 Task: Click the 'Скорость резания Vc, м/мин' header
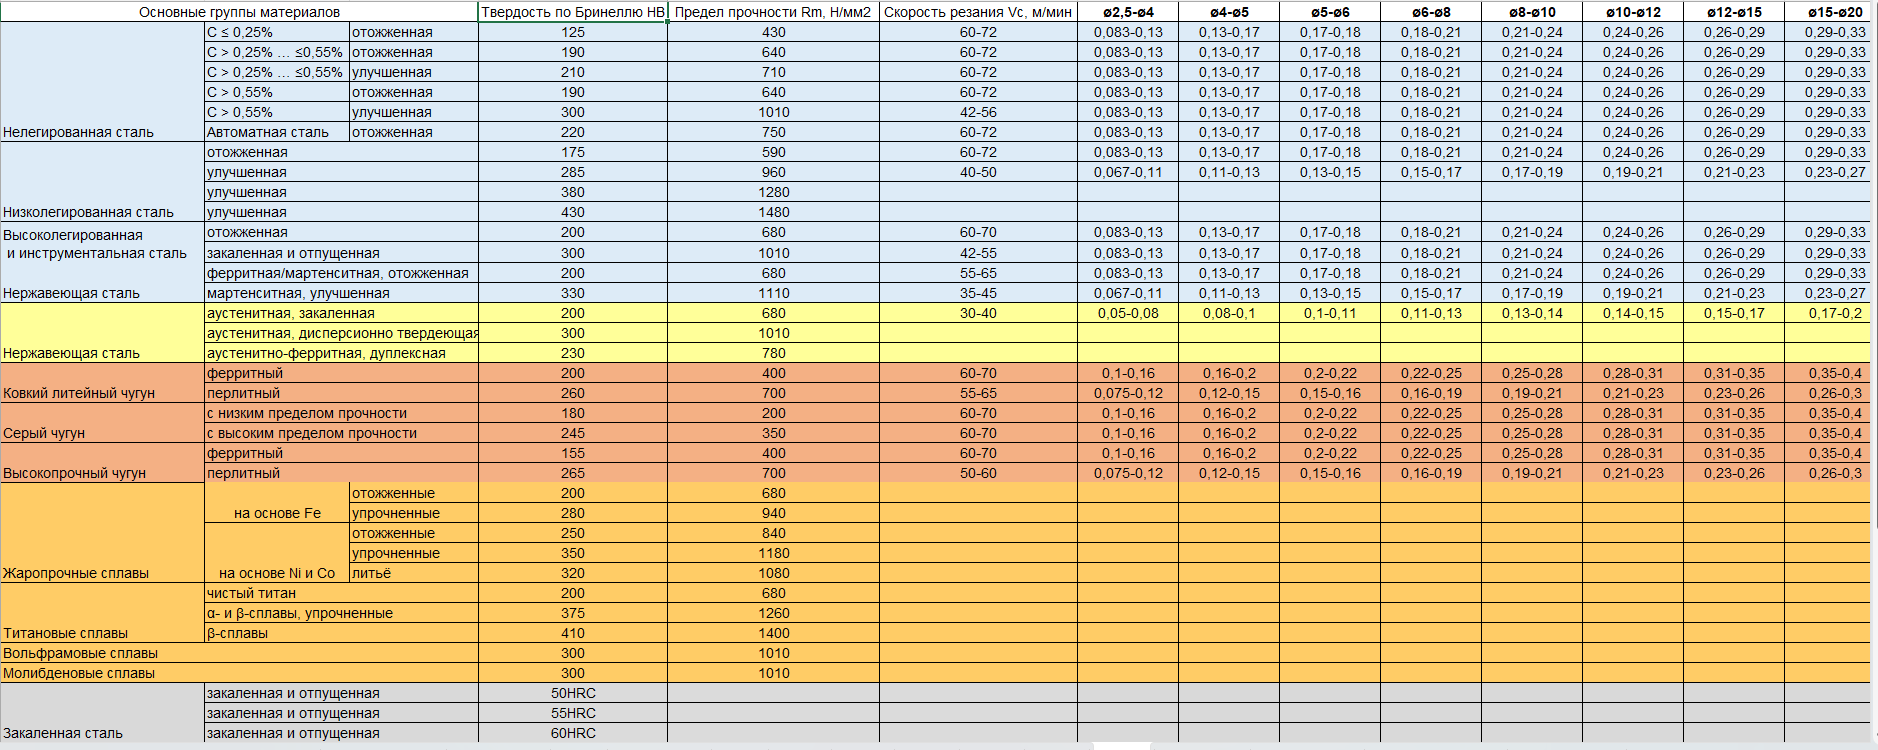pyautogui.click(x=977, y=12)
